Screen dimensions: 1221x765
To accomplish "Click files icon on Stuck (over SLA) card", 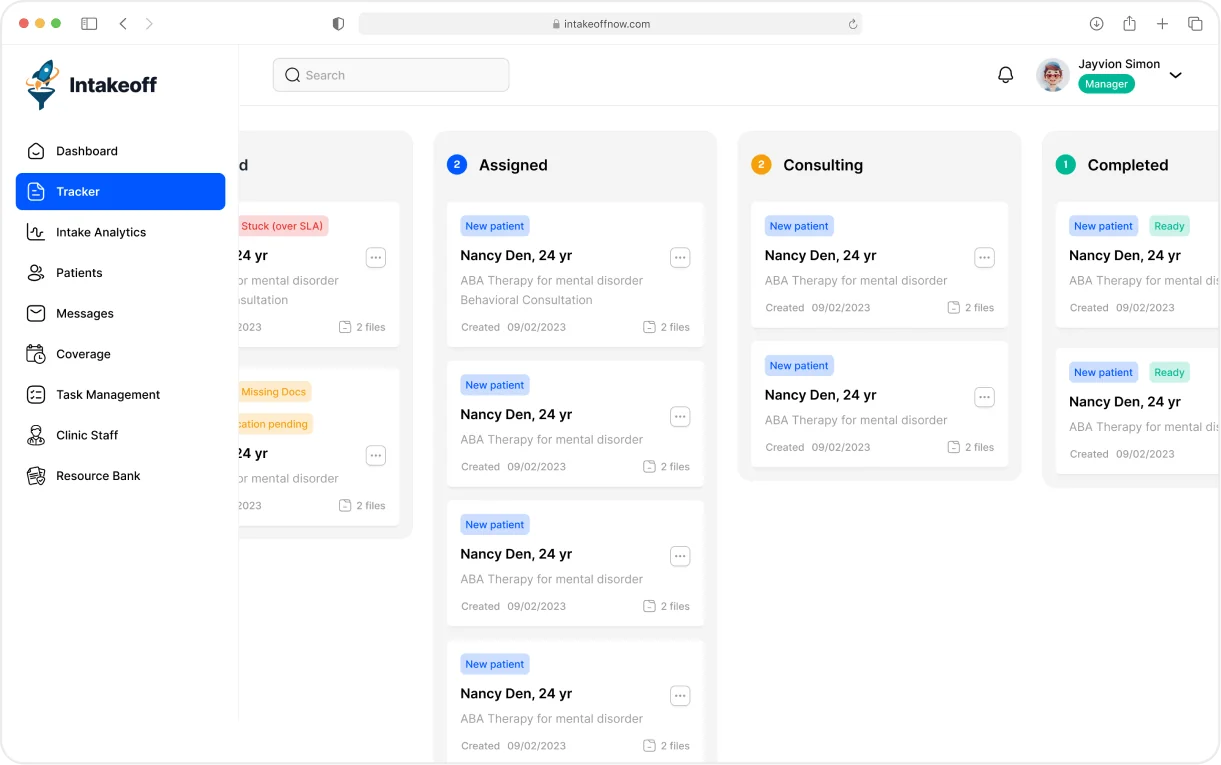I will click(x=345, y=327).
